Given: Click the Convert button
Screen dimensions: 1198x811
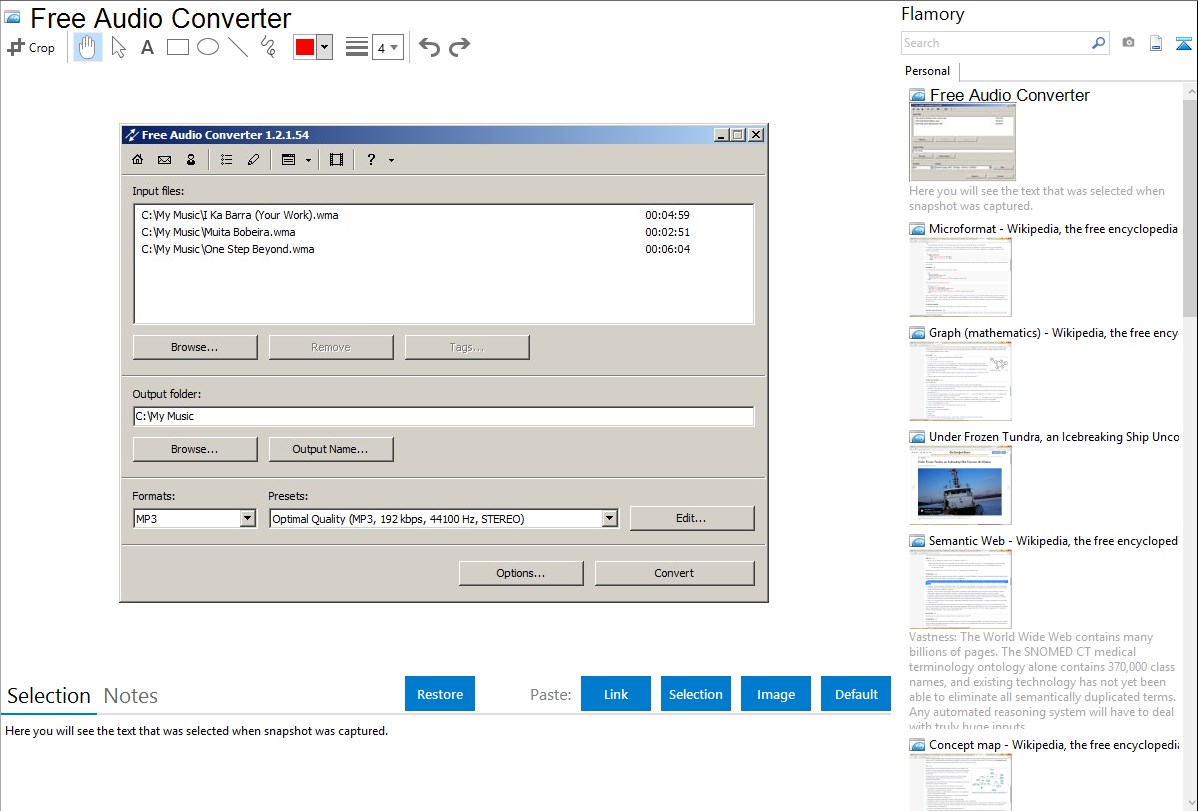Looking at the screenshot, I should (x=675, y=573).
